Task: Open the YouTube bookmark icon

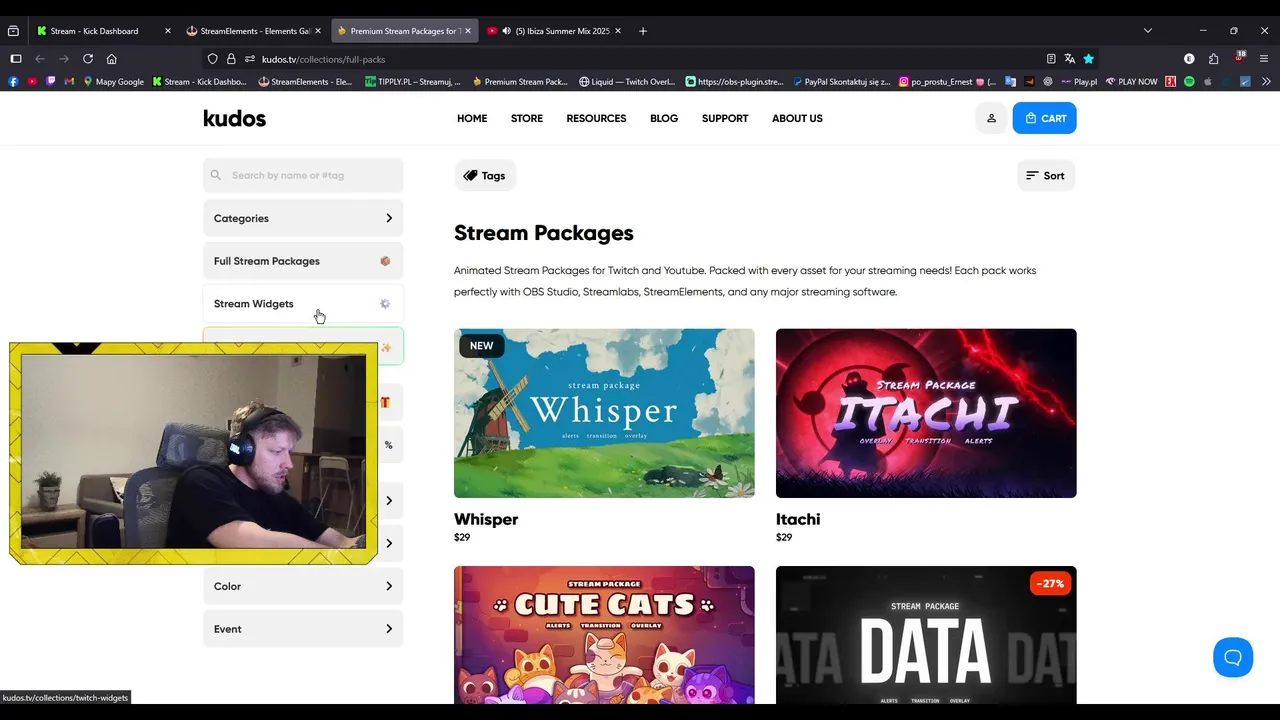Action: [x=32, y=82]
